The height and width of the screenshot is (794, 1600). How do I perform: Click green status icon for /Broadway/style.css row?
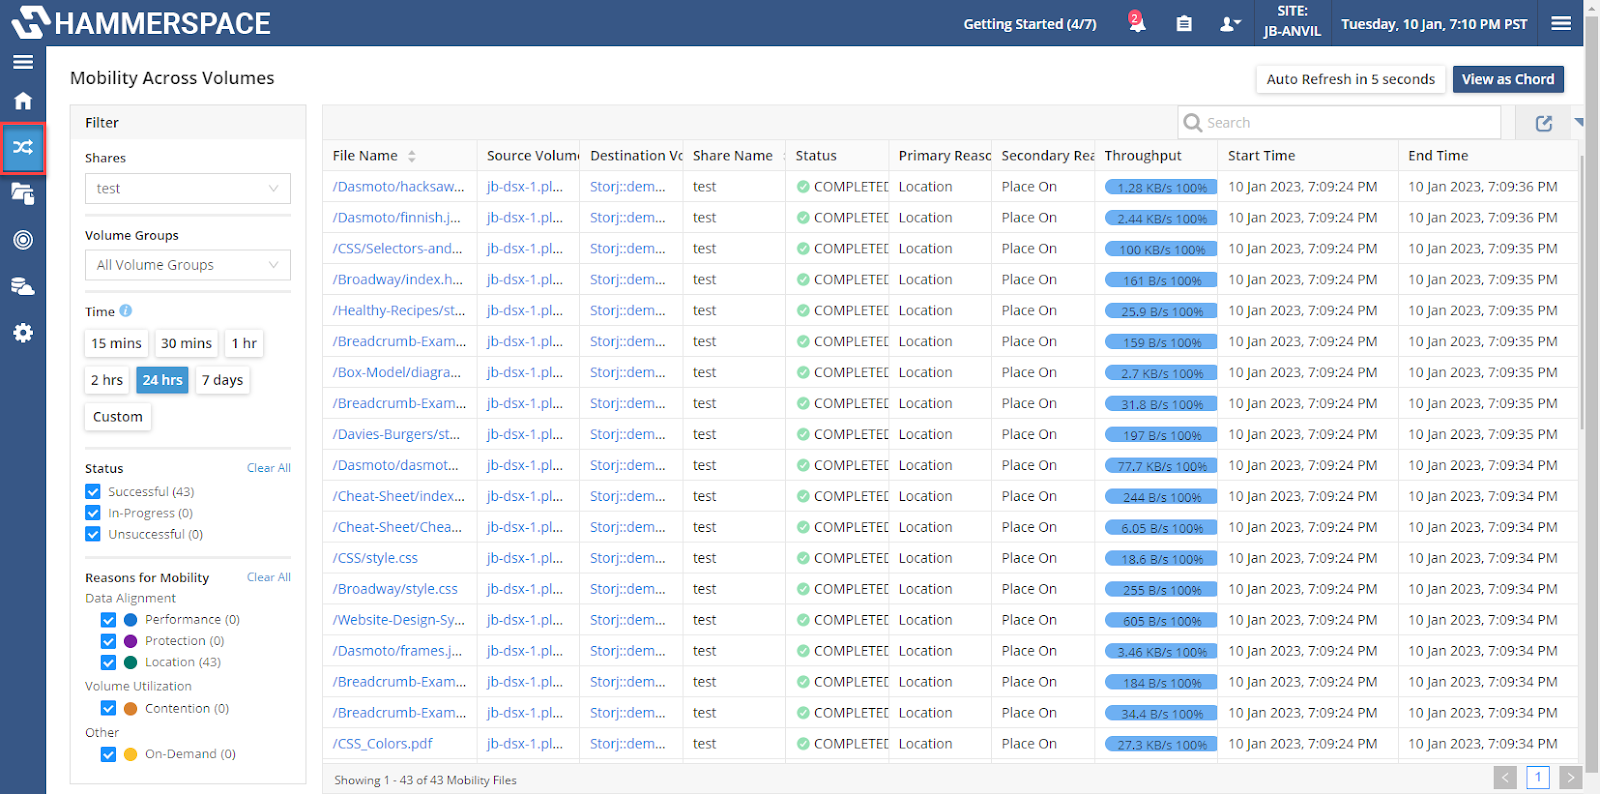tap(803, 589)
